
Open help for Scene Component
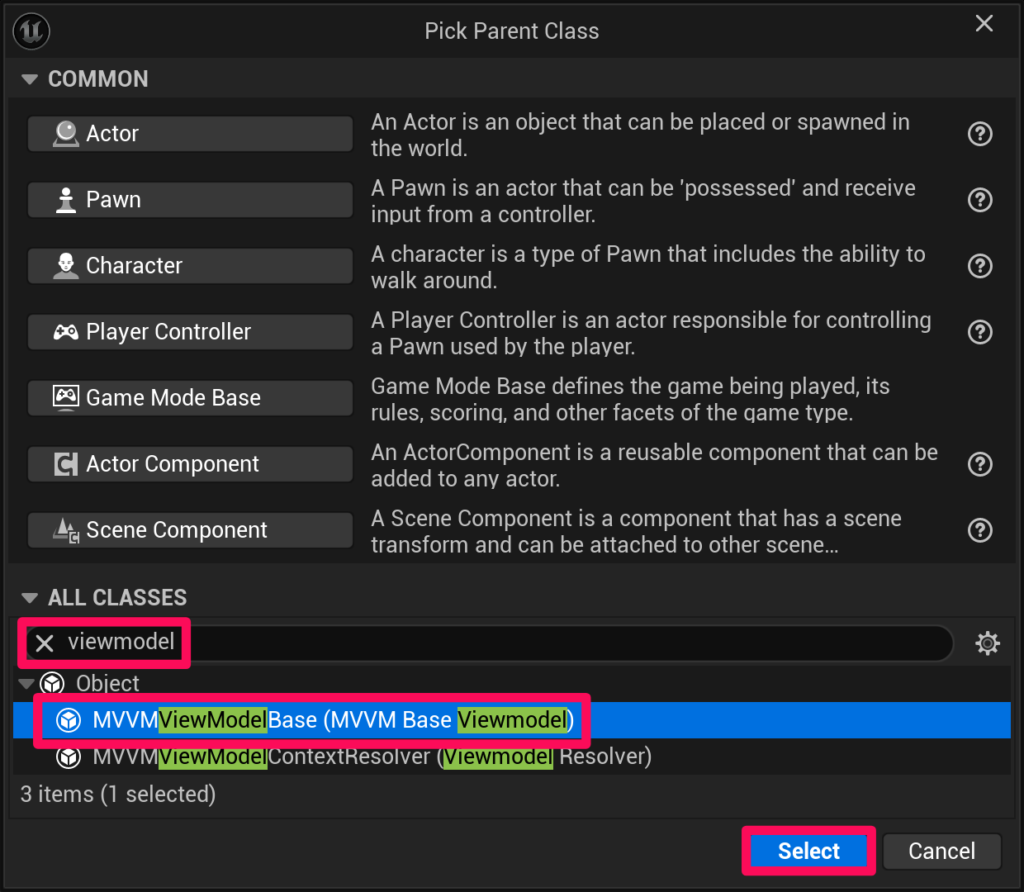[980, 530]
